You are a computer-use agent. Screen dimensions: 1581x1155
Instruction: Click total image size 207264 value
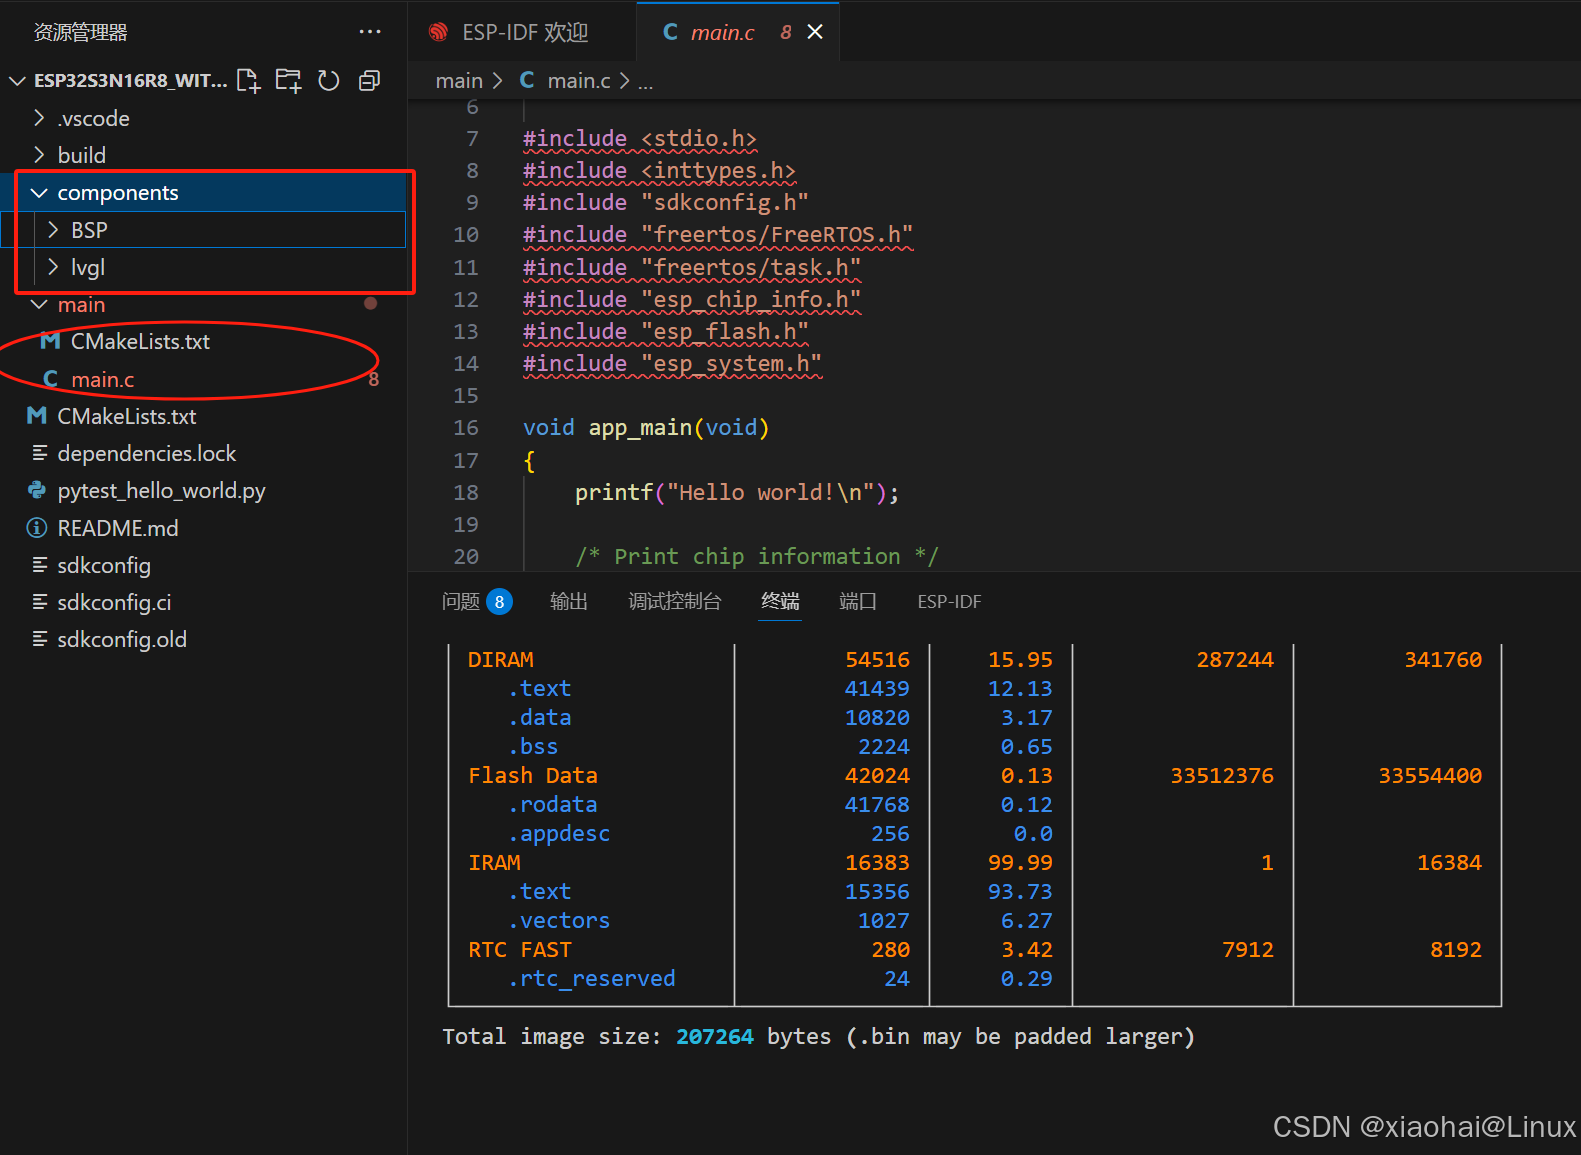coord(715,1037)
